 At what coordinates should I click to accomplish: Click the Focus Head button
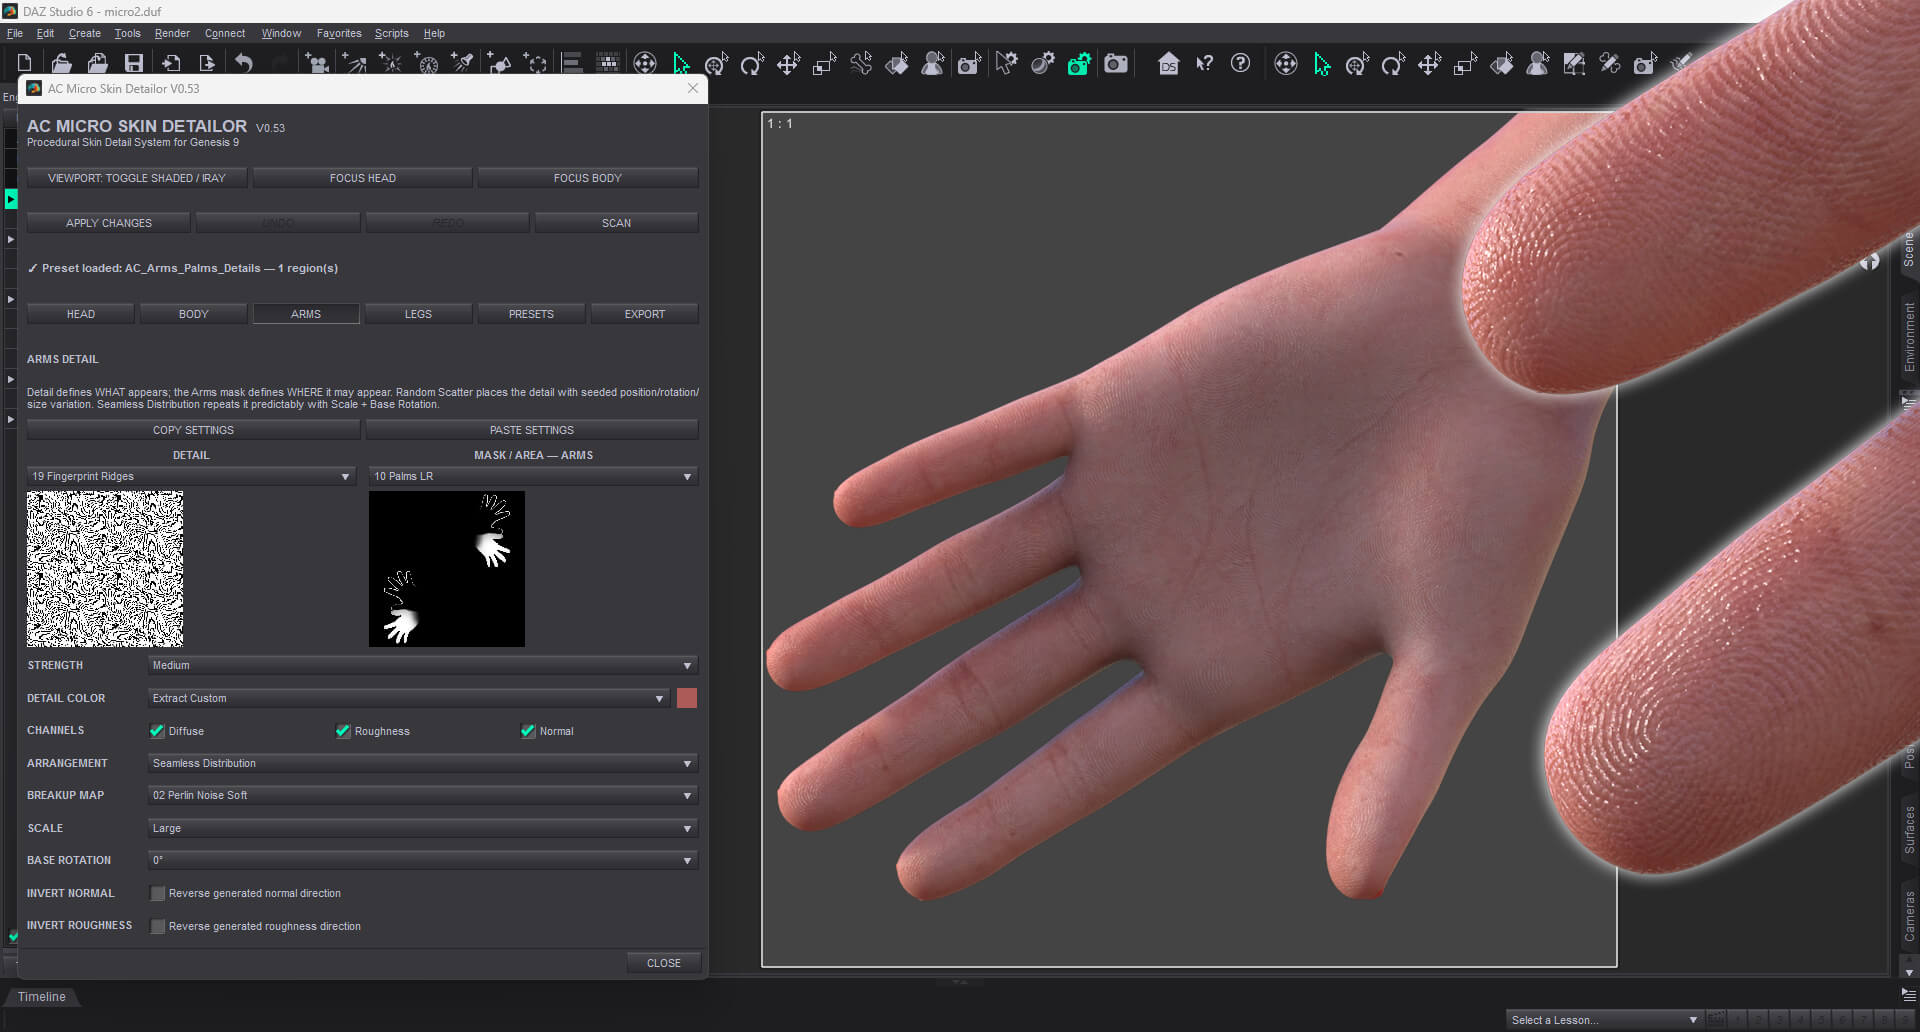tap(363, 178)
